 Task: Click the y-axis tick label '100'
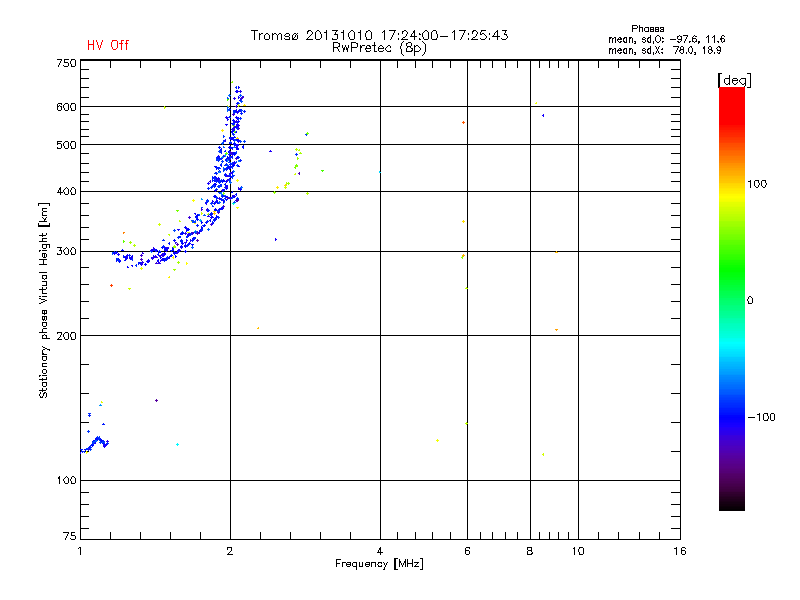[66, 481]
